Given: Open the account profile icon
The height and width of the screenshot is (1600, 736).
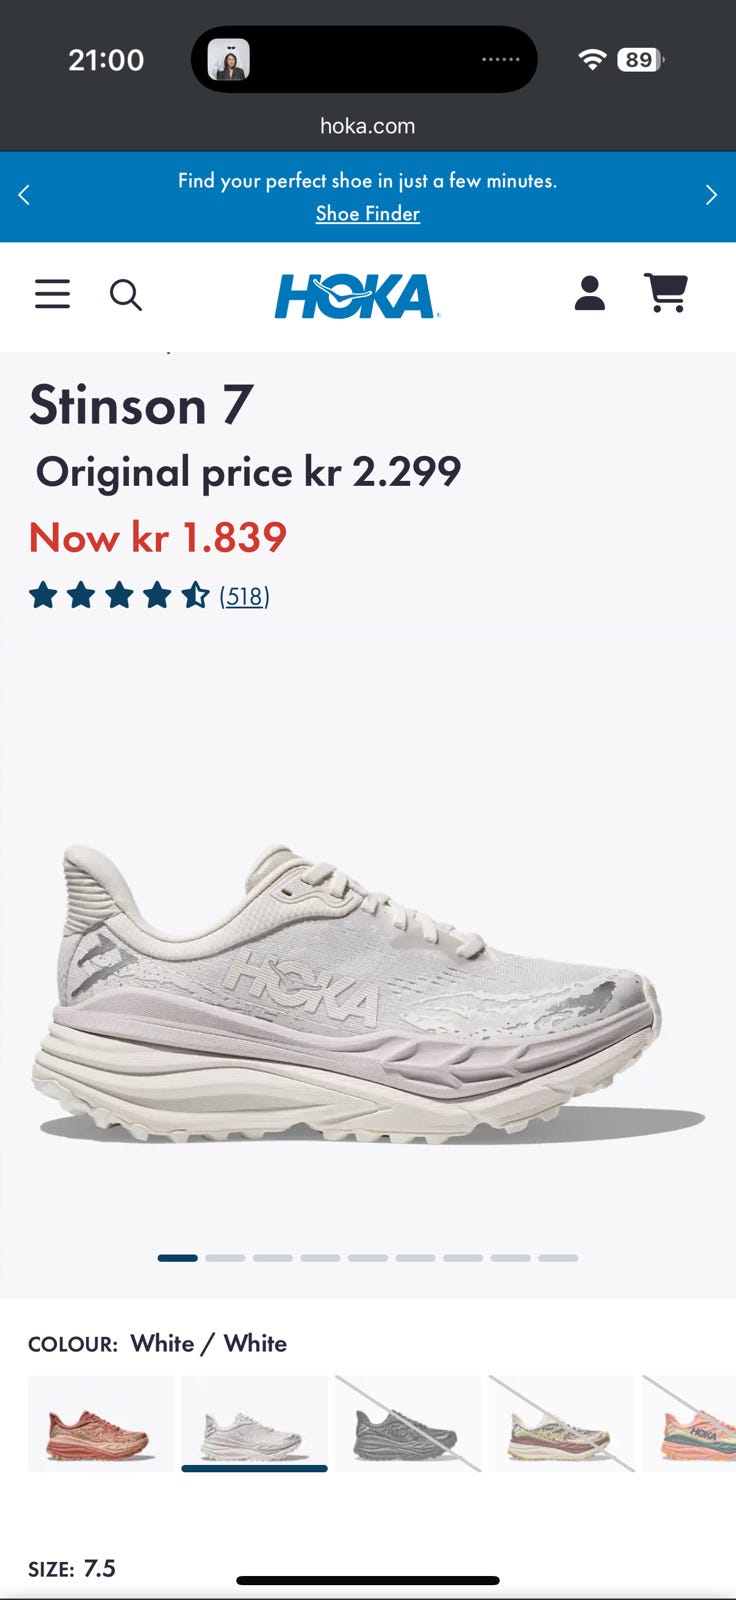Looking at the screenshot, I should 590,293.
